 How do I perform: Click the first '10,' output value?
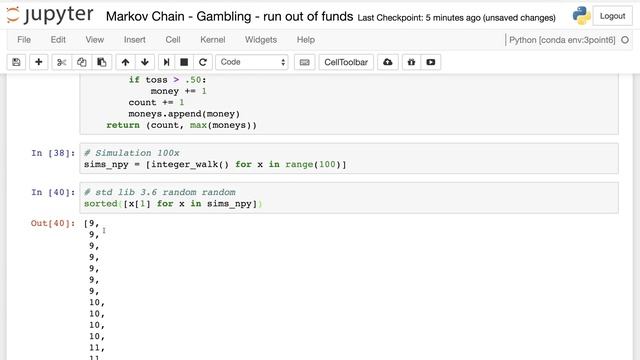point(97,302)
